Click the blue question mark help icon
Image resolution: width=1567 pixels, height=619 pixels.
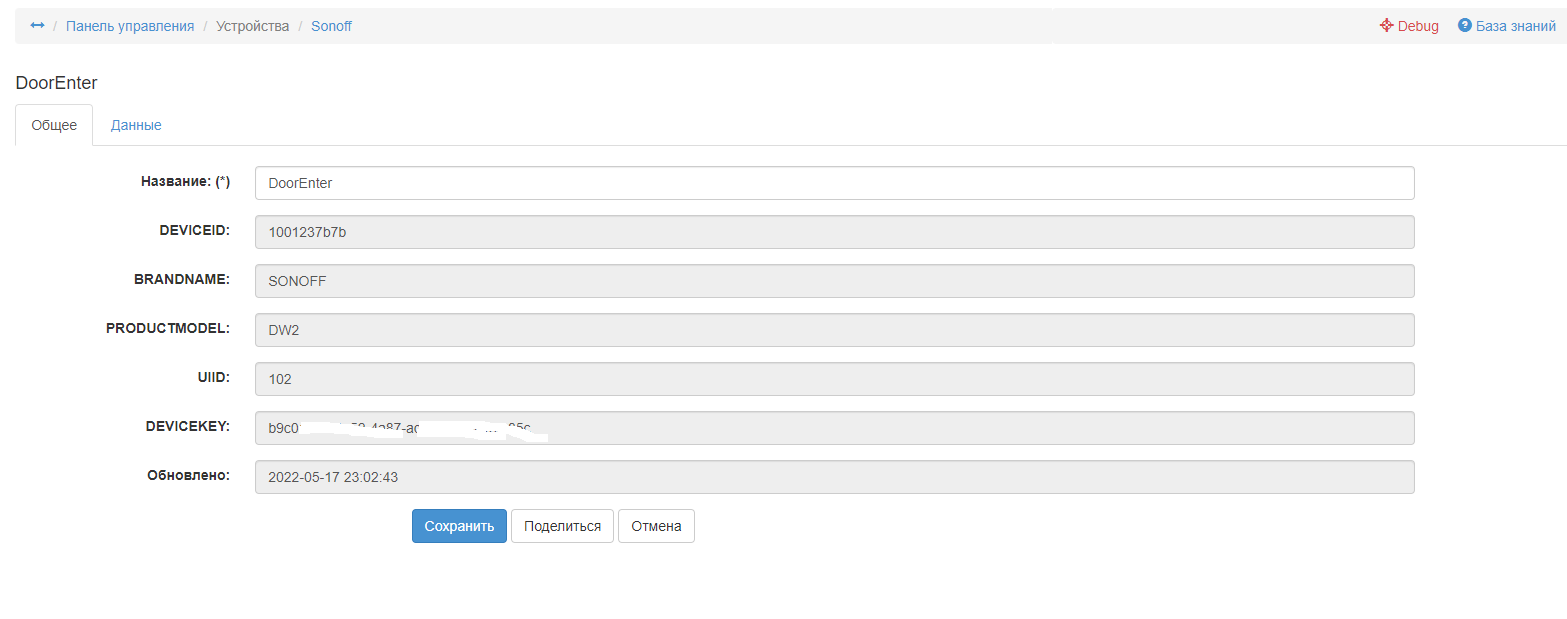point(1464,26)
